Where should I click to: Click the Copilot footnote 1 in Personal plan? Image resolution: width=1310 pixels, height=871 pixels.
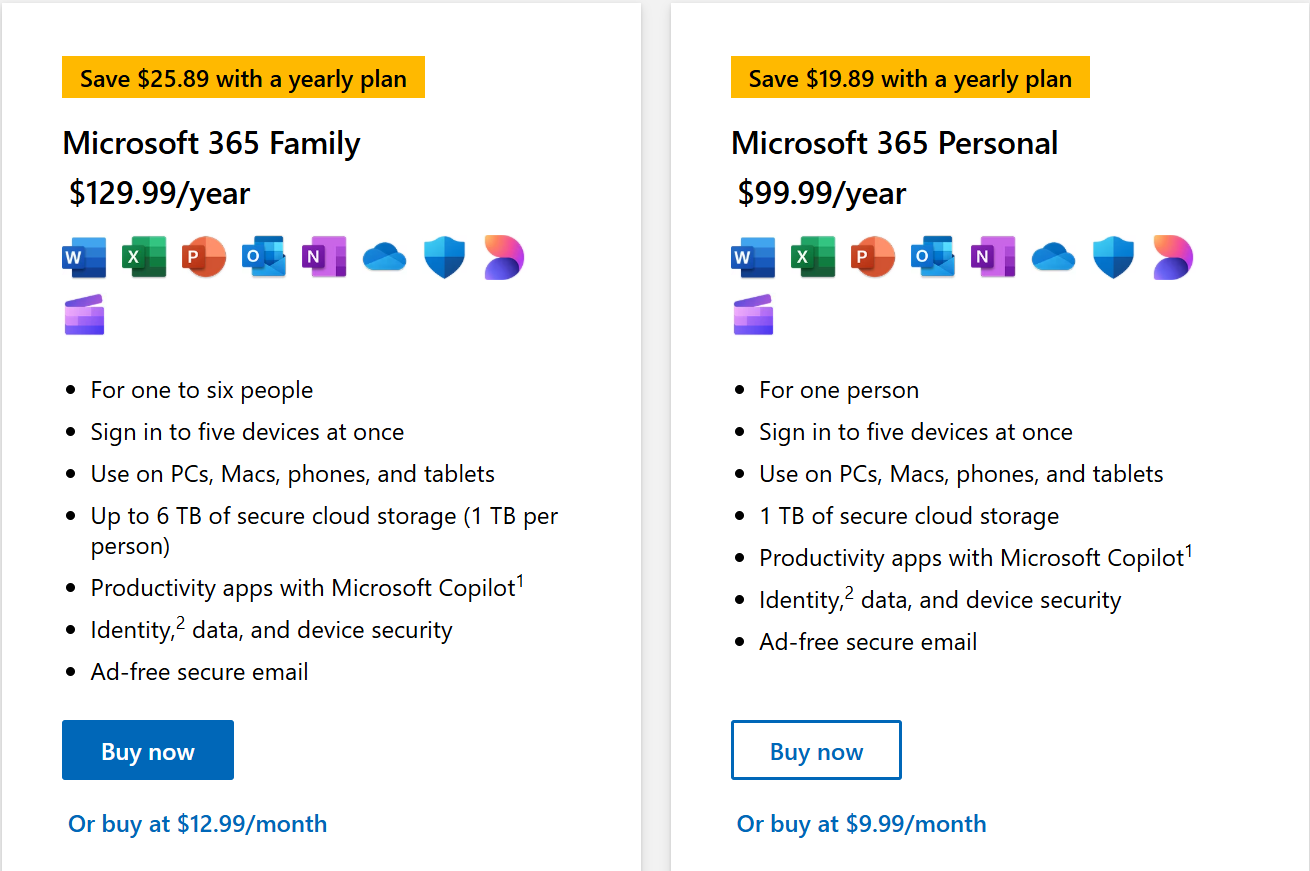tap(1190, 550)
